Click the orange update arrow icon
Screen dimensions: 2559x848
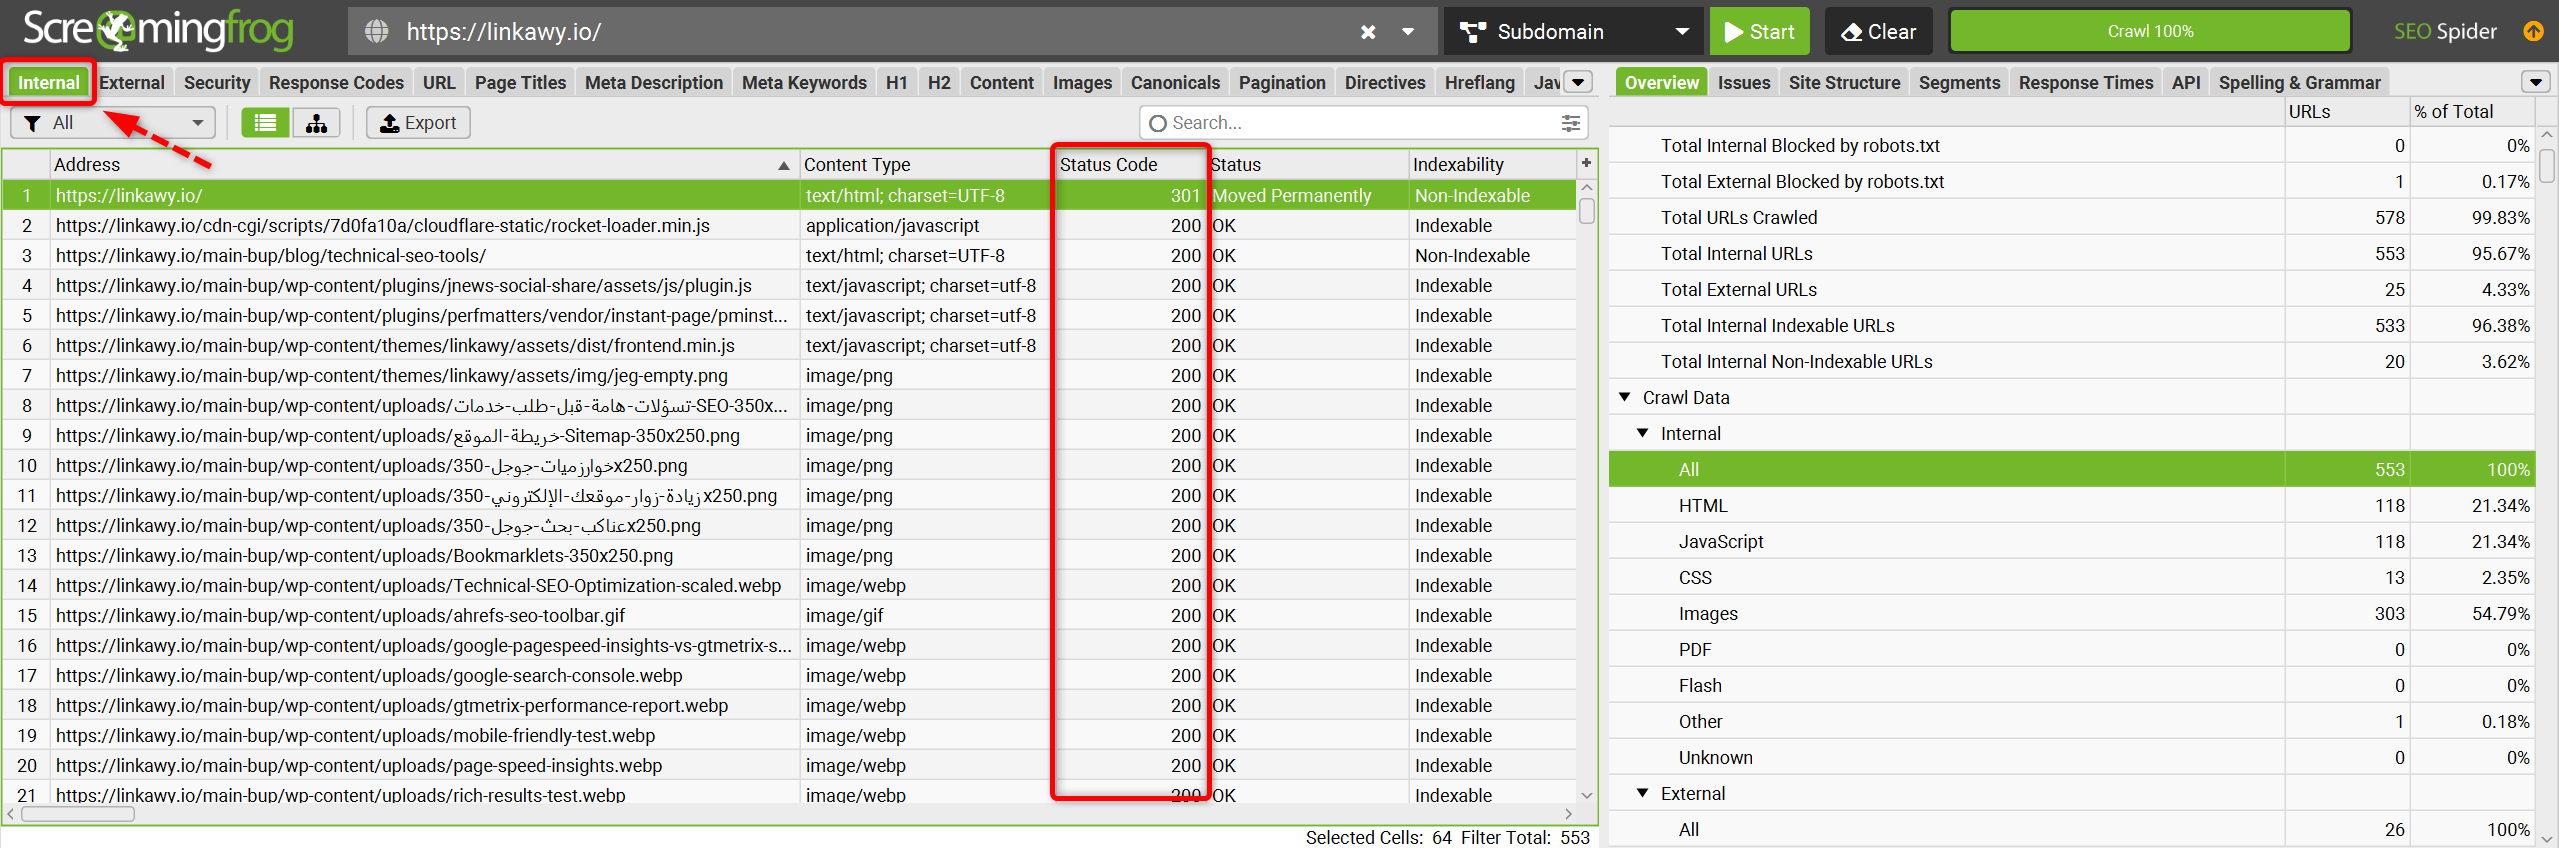coord(2533,32)
